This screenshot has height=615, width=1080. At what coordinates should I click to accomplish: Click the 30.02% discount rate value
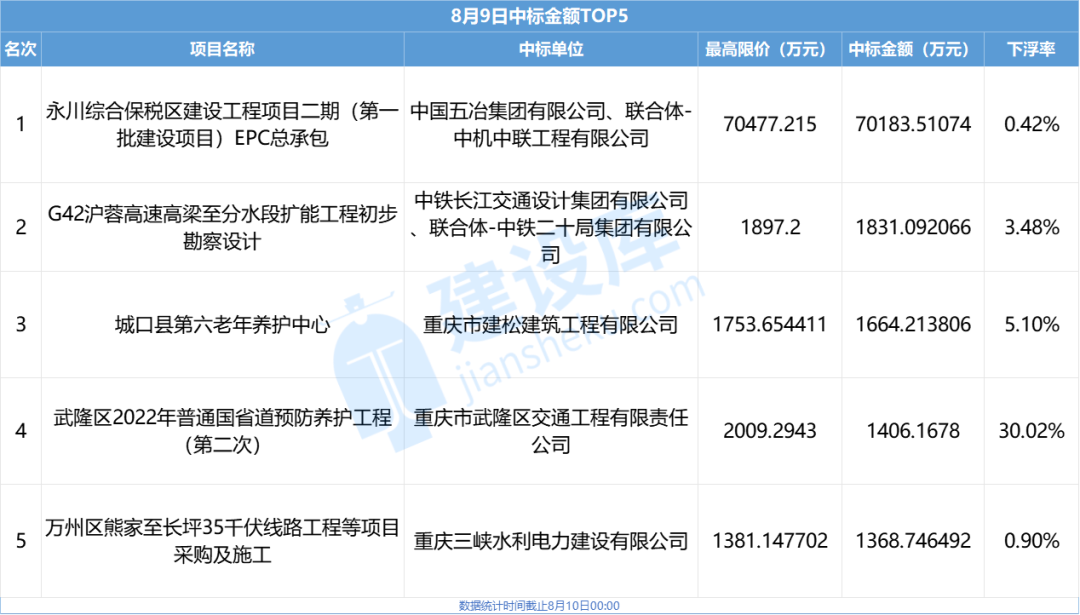coord(1031,432)
